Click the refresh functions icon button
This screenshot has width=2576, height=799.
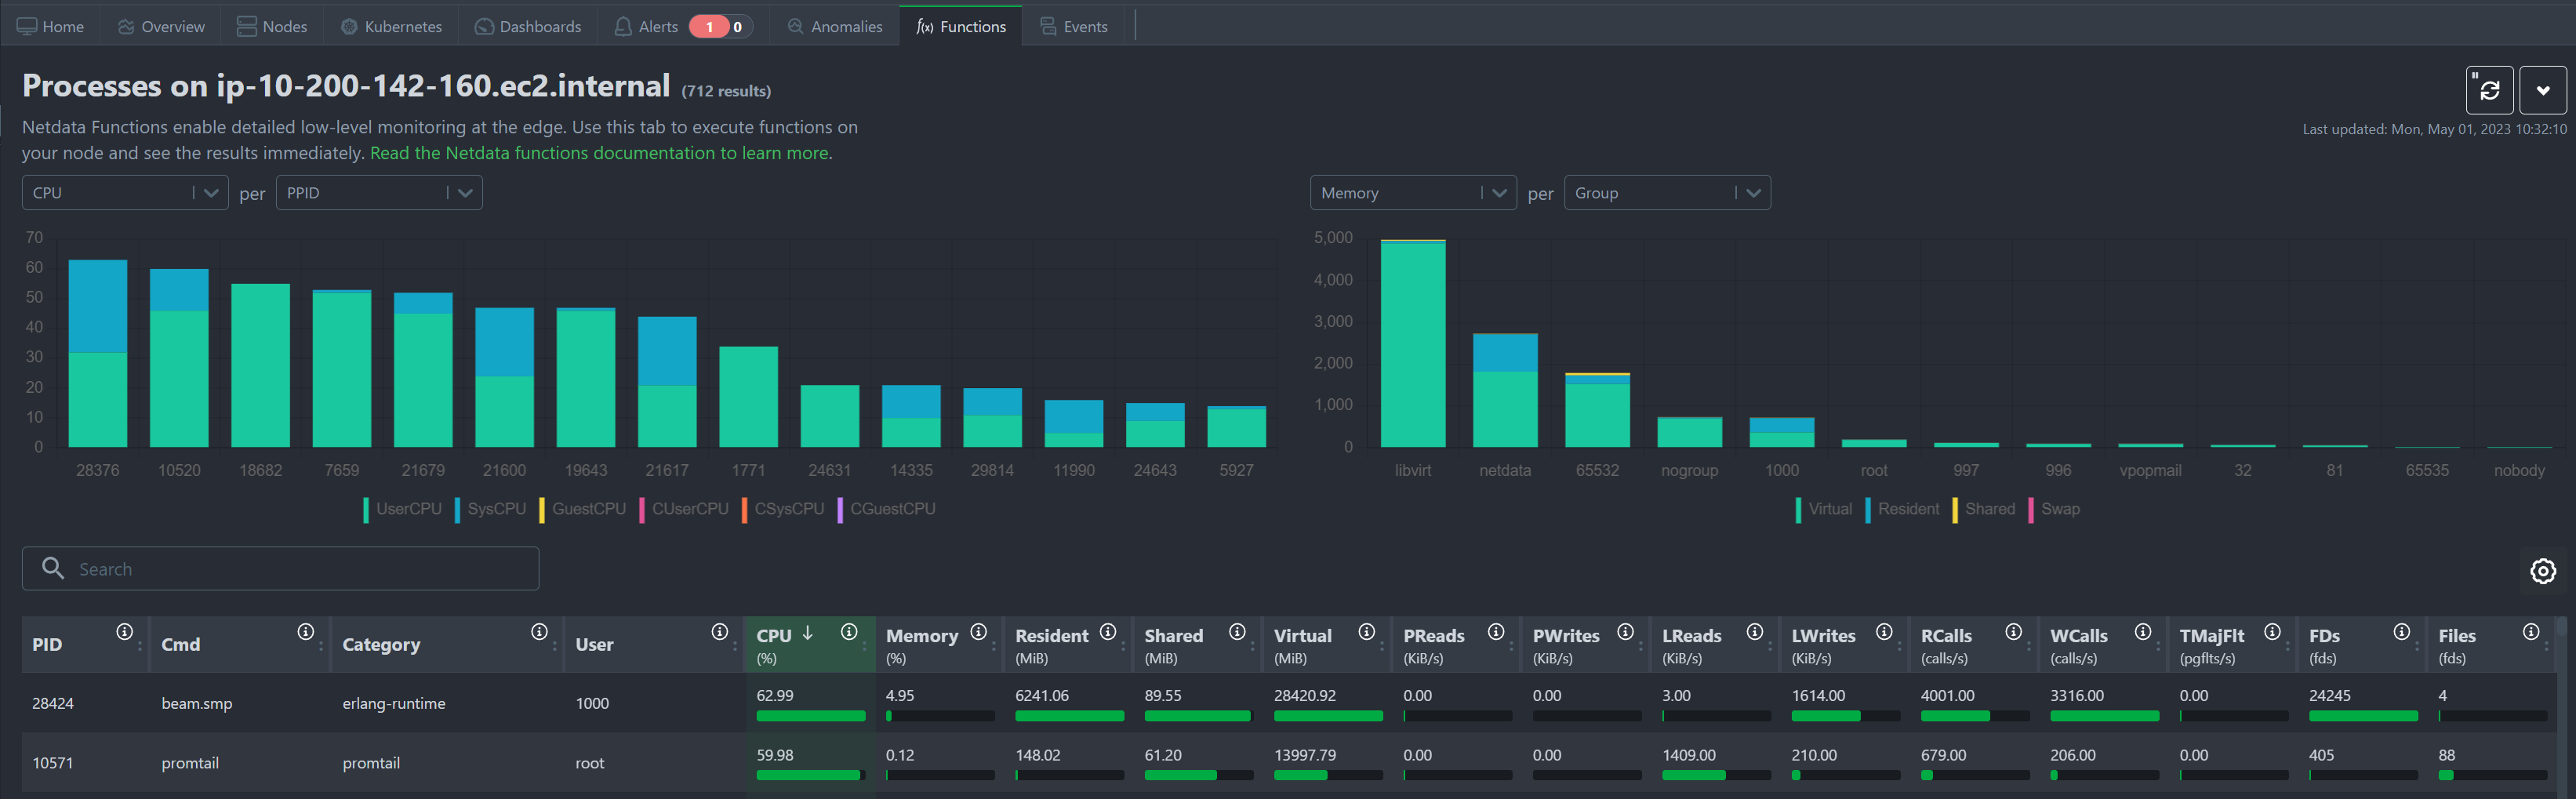[2489, 91]
